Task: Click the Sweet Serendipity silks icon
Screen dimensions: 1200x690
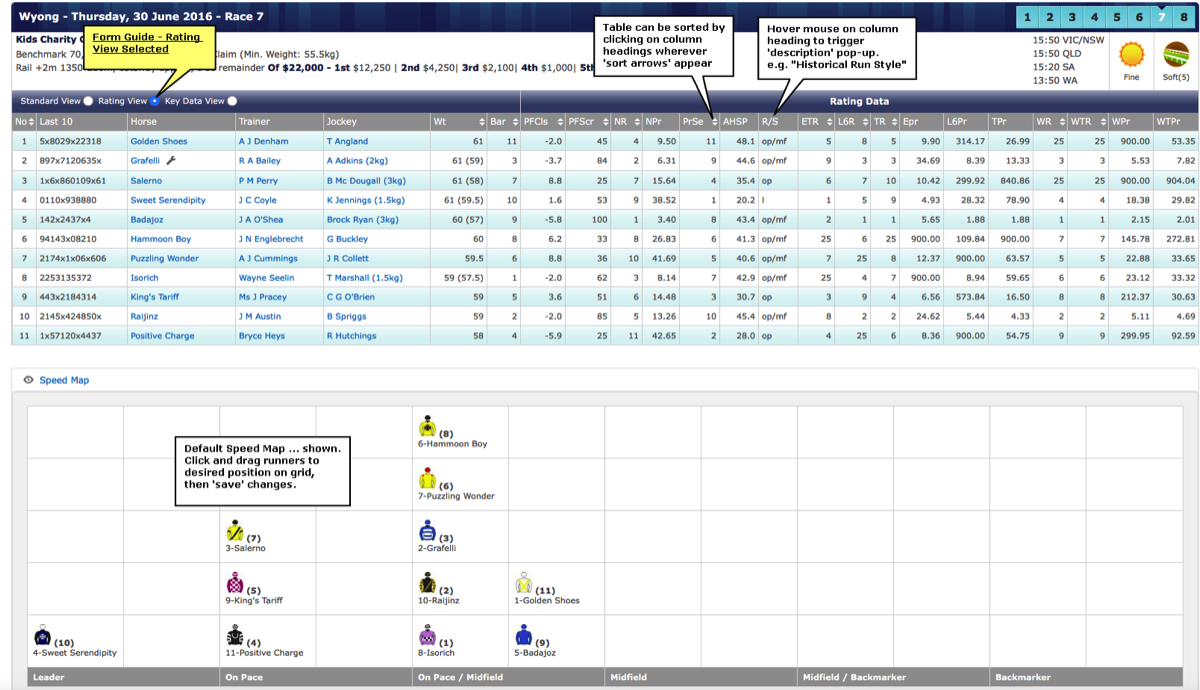Action: [42, 636]
